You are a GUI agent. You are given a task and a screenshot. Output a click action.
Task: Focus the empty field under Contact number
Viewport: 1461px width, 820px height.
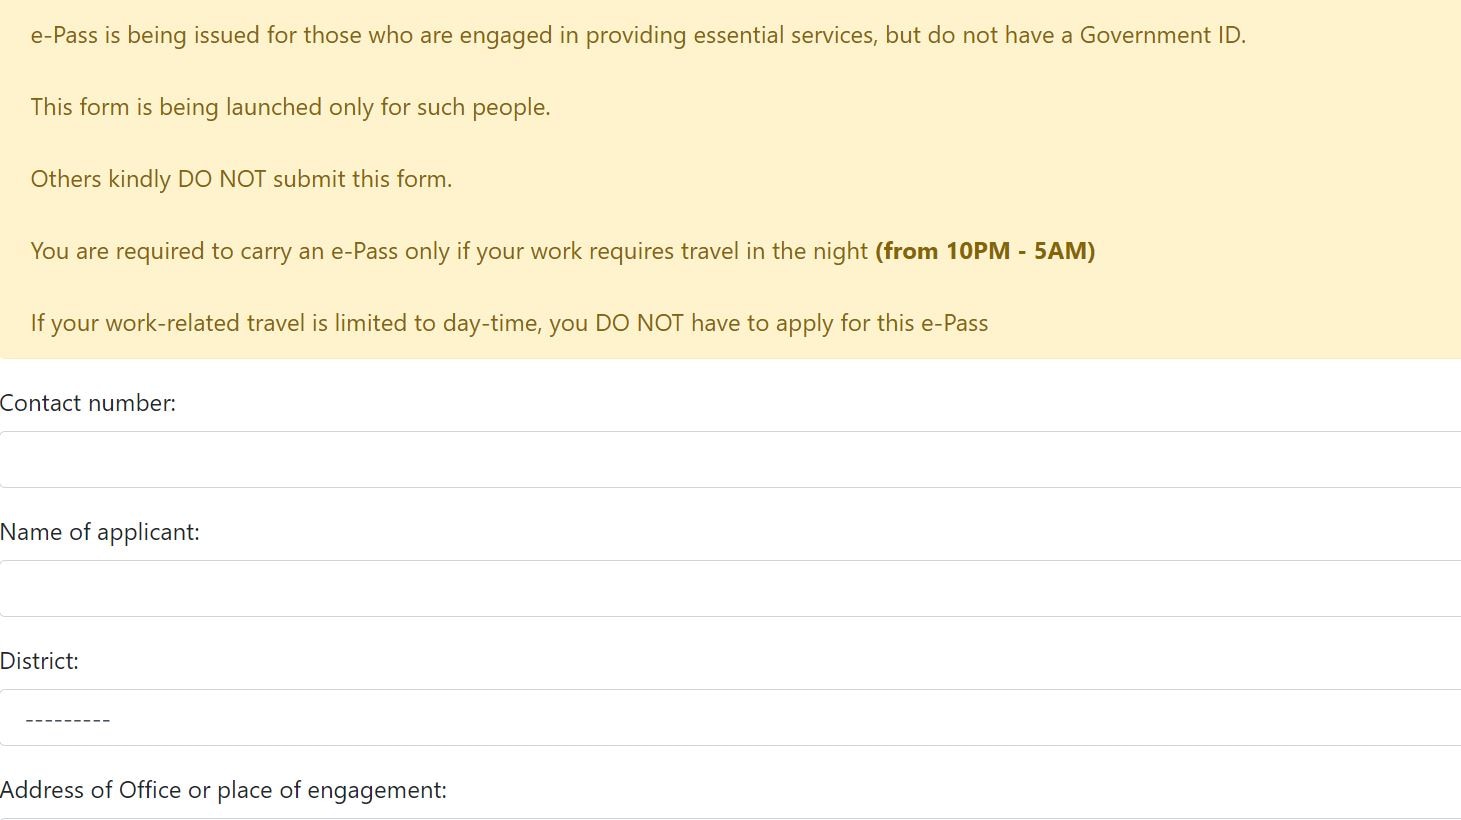coord(400,459)
